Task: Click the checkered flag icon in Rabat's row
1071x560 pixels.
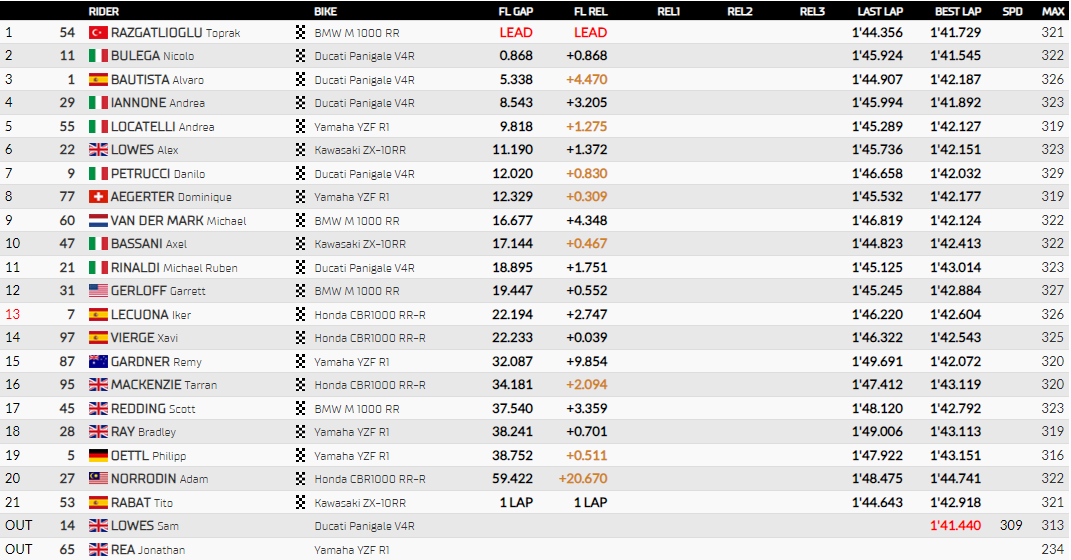Action: click(x=301, y=503)
